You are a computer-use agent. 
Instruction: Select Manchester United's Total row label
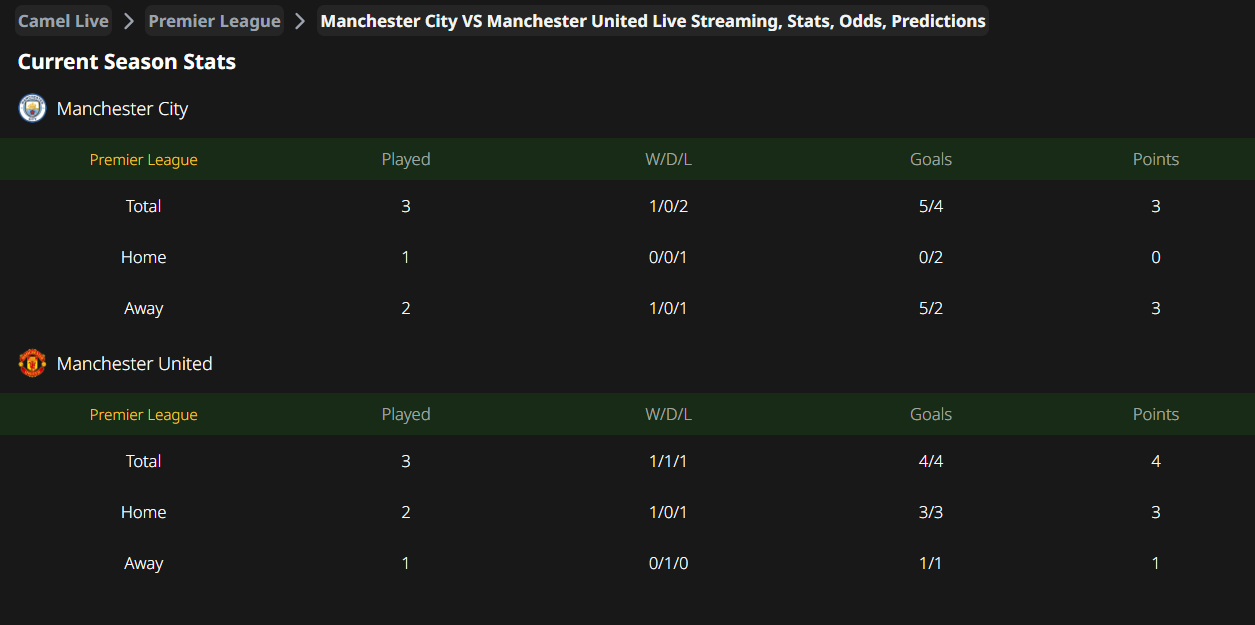tap(143, 461)
